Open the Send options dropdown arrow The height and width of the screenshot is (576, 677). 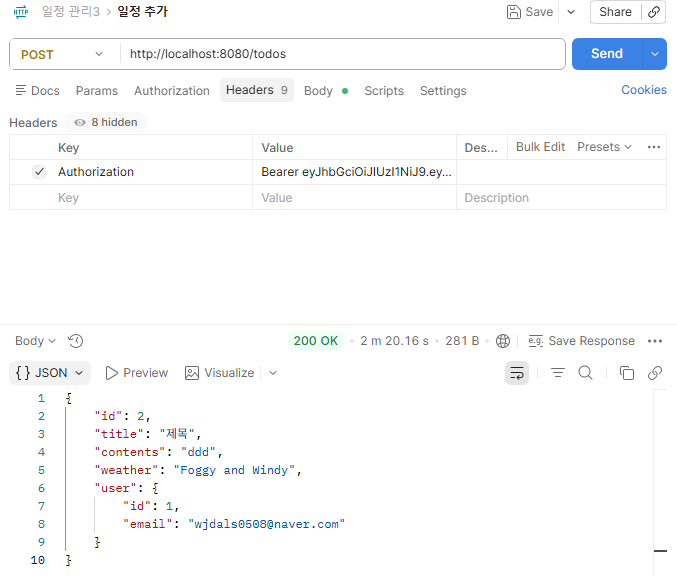click(x=655, y=54)
